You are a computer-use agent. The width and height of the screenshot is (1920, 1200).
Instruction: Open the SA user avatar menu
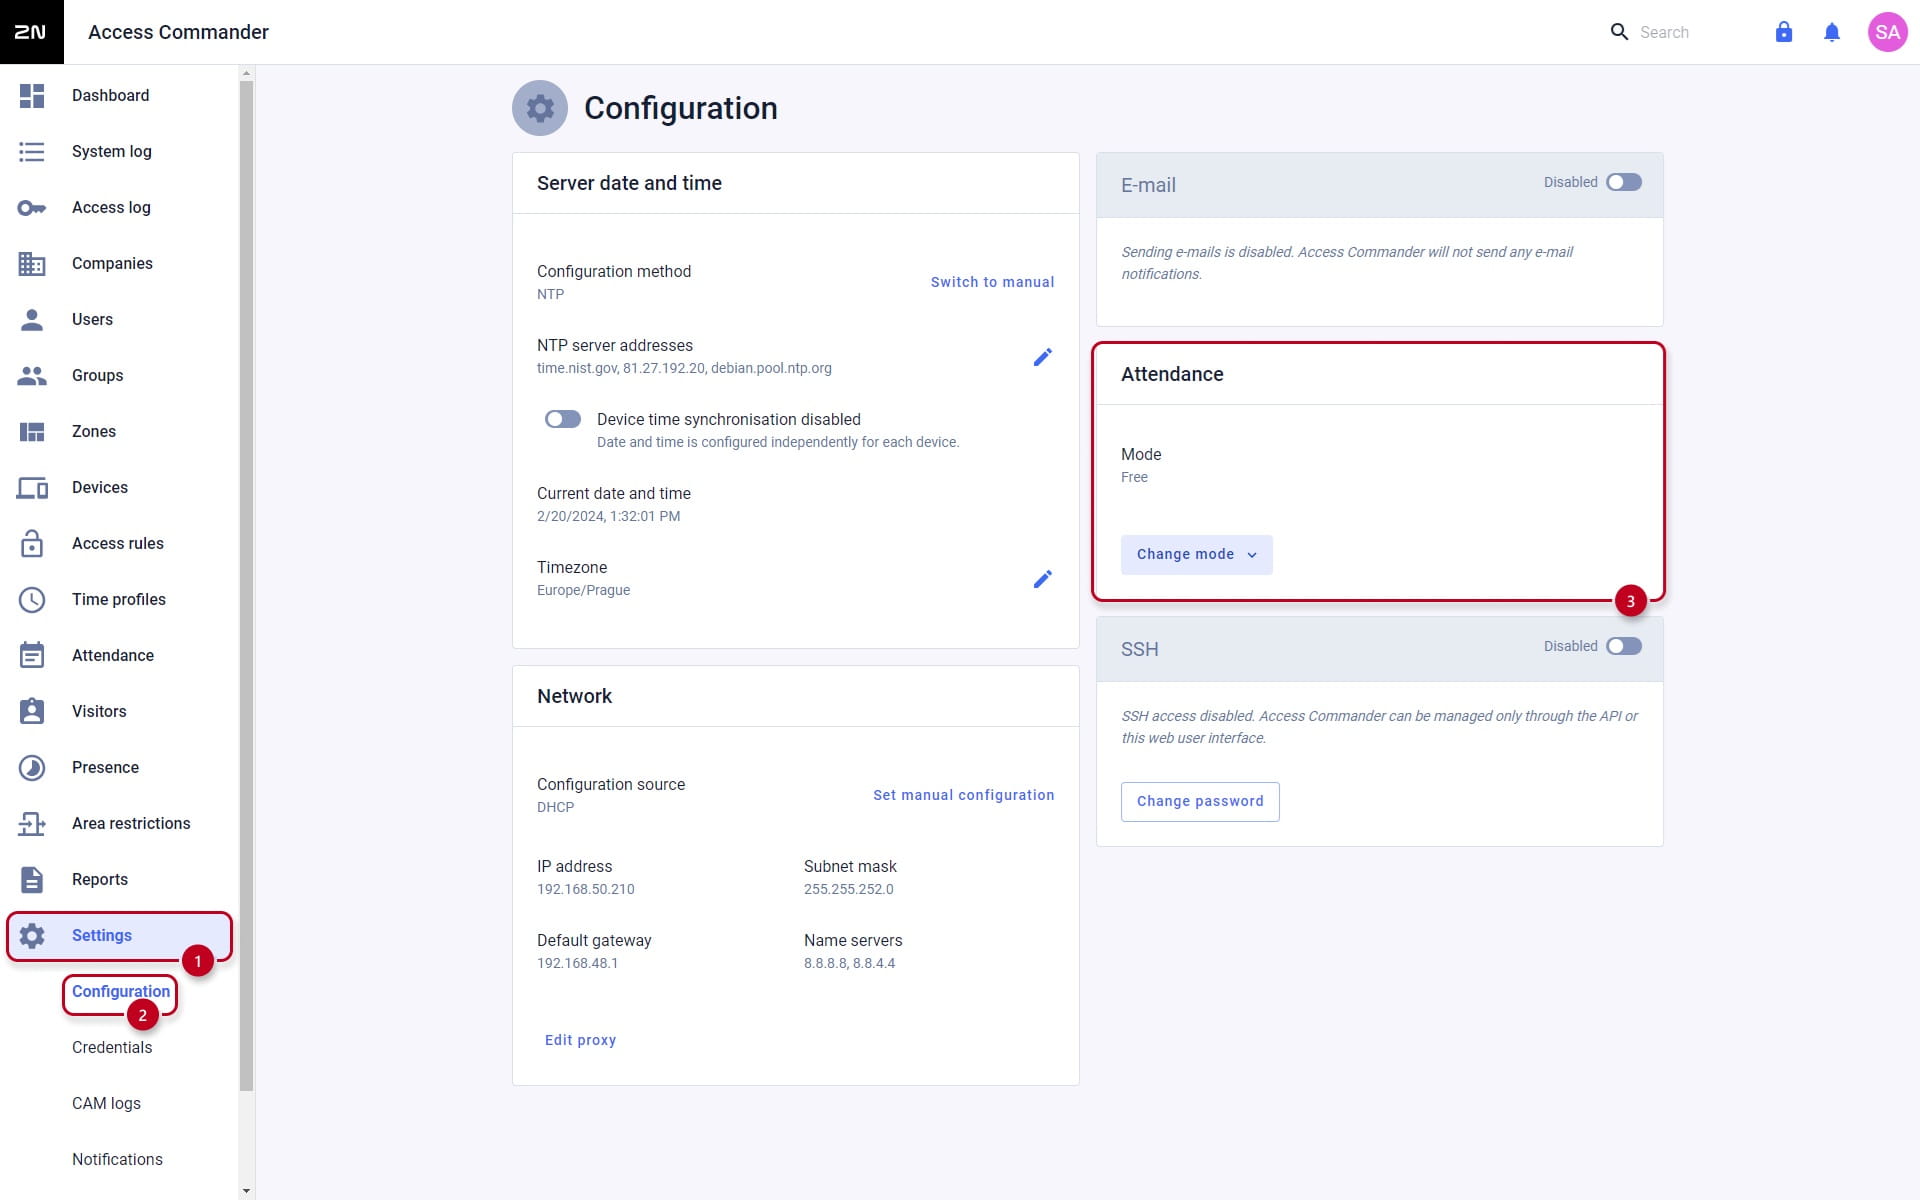click(x=1888, y=32)
